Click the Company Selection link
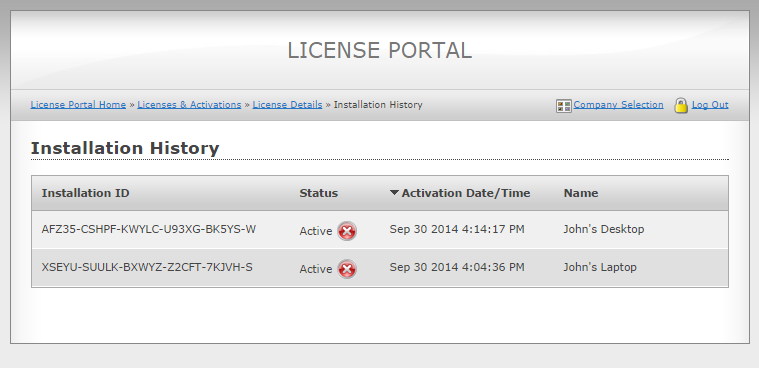This screenshot has width=759, height=368. point(618,105)
